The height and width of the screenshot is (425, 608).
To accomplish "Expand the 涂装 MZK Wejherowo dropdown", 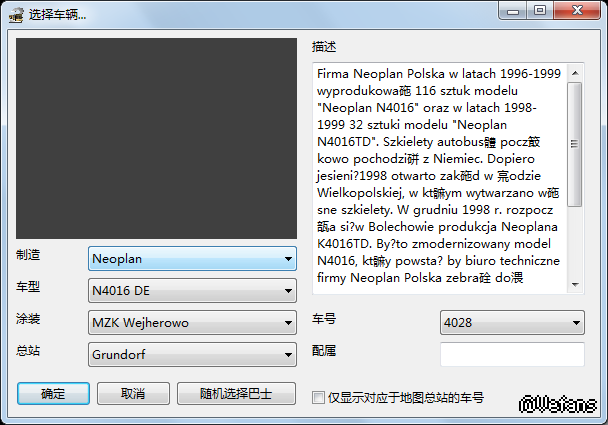I will pos(192,322).
